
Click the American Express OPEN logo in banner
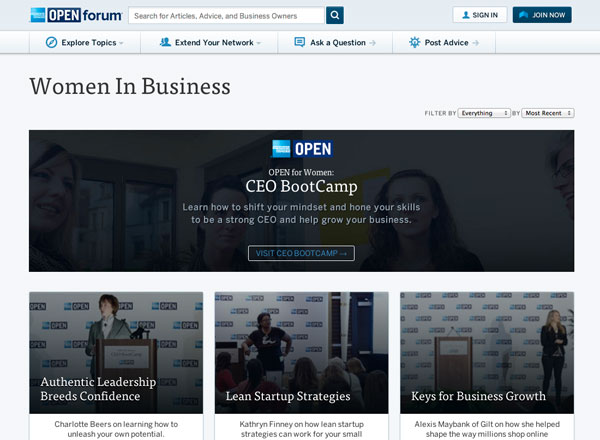coord(302,149)
